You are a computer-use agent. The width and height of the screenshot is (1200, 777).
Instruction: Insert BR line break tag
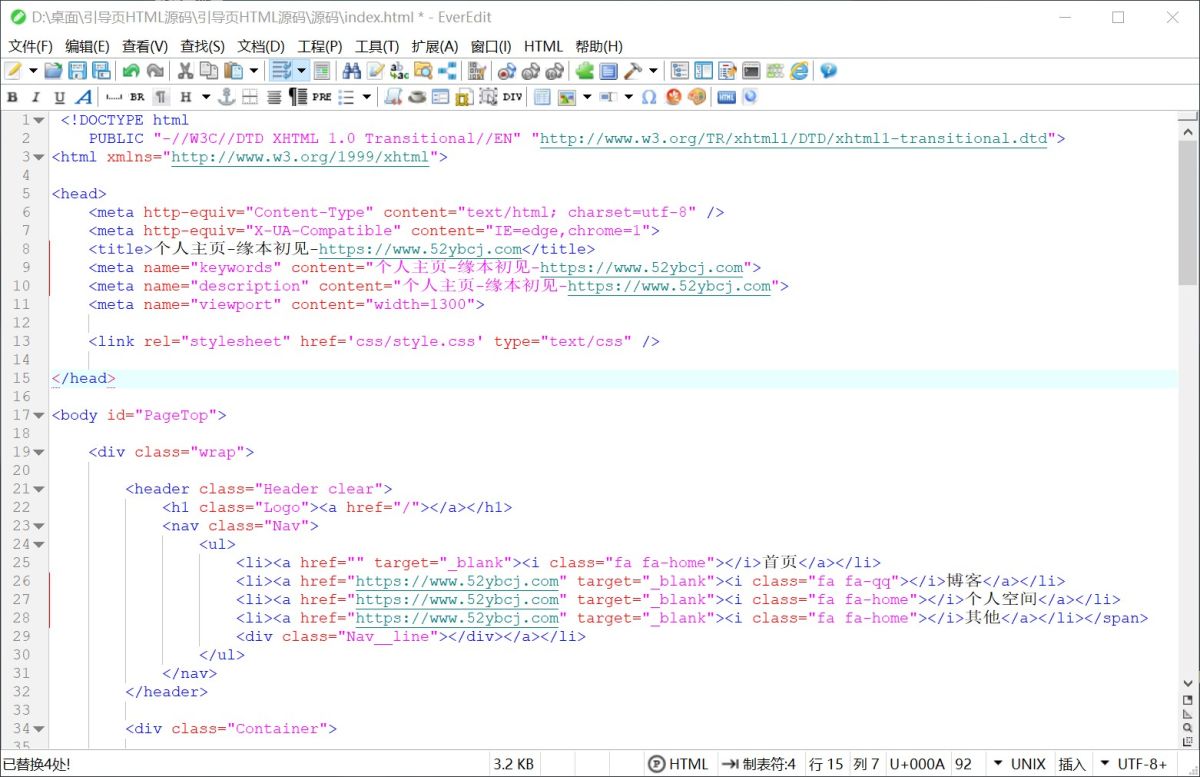tap(137, 97)
